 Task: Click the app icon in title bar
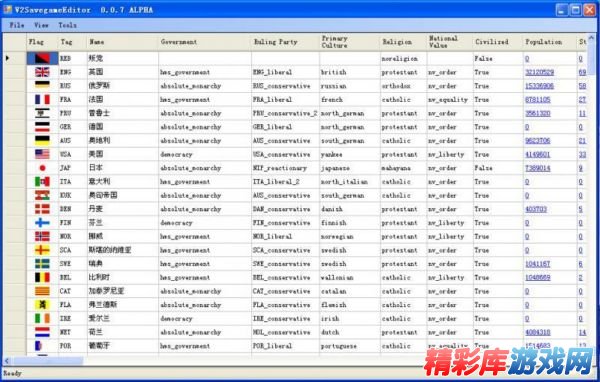(8, 10)
